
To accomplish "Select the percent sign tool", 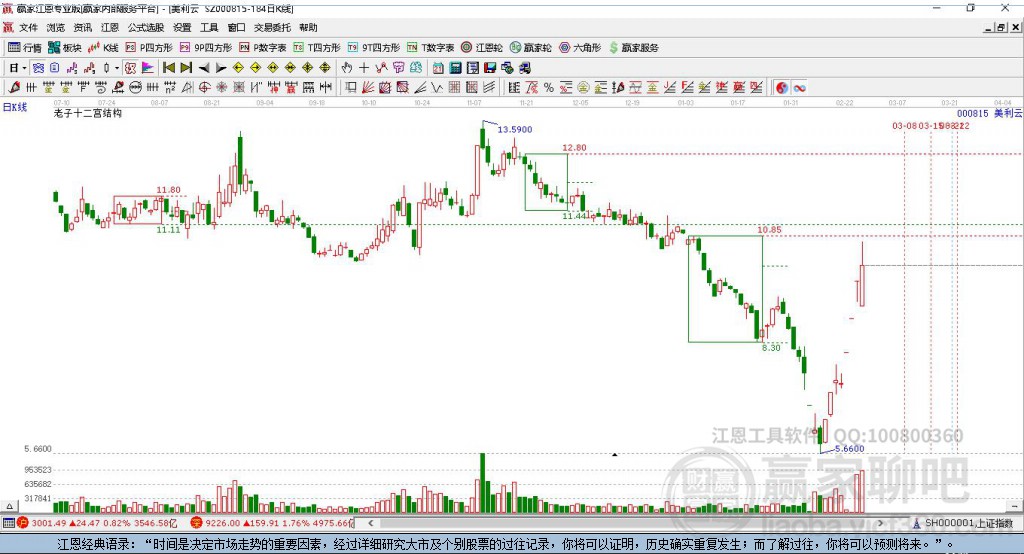I will click(549, 88).
